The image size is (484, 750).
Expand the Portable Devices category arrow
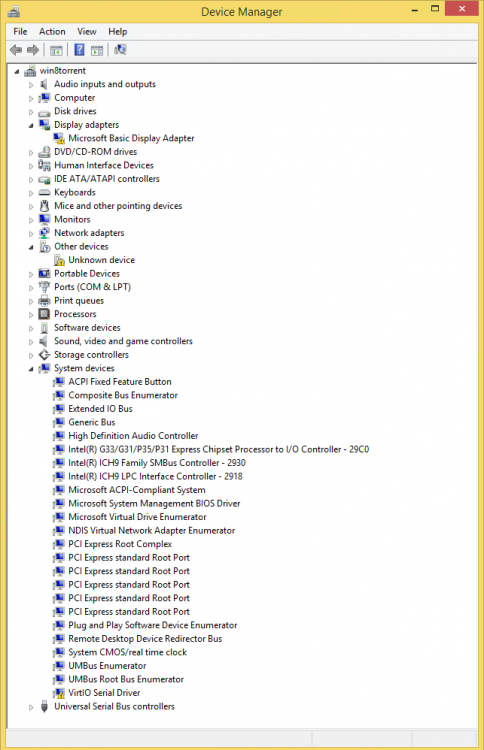[x=31, y=274]
